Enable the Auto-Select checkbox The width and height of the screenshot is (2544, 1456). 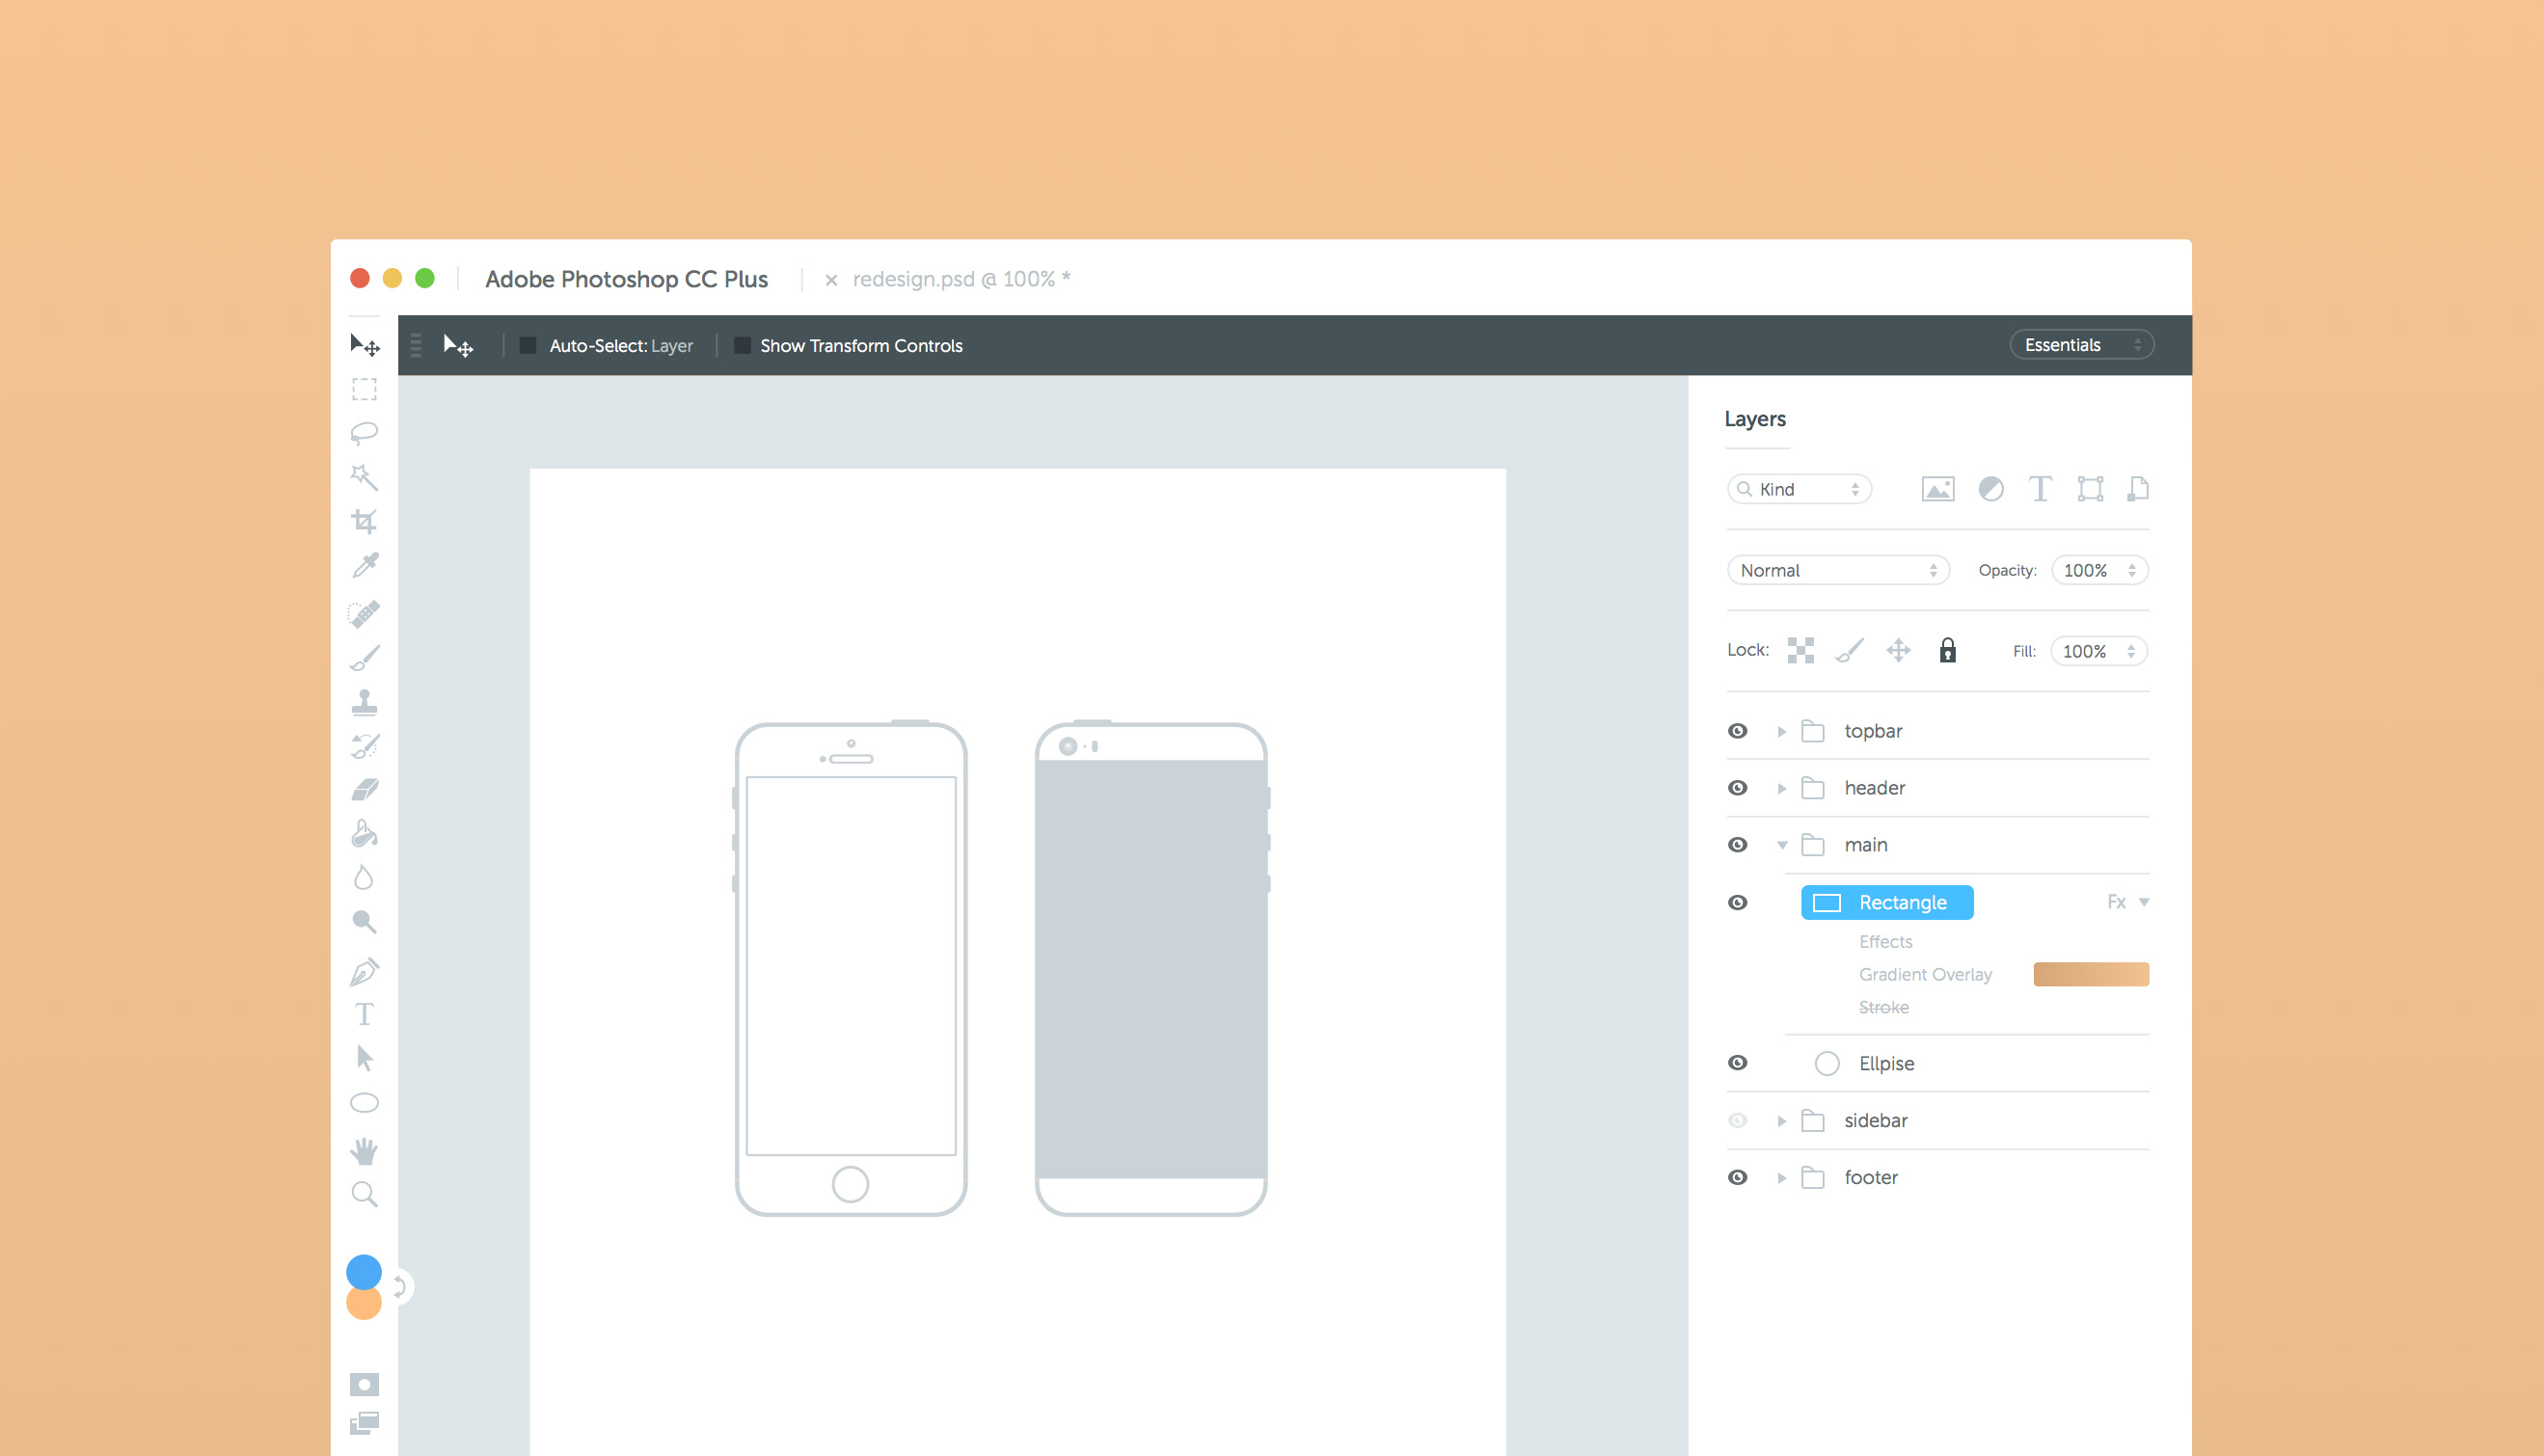528,346
